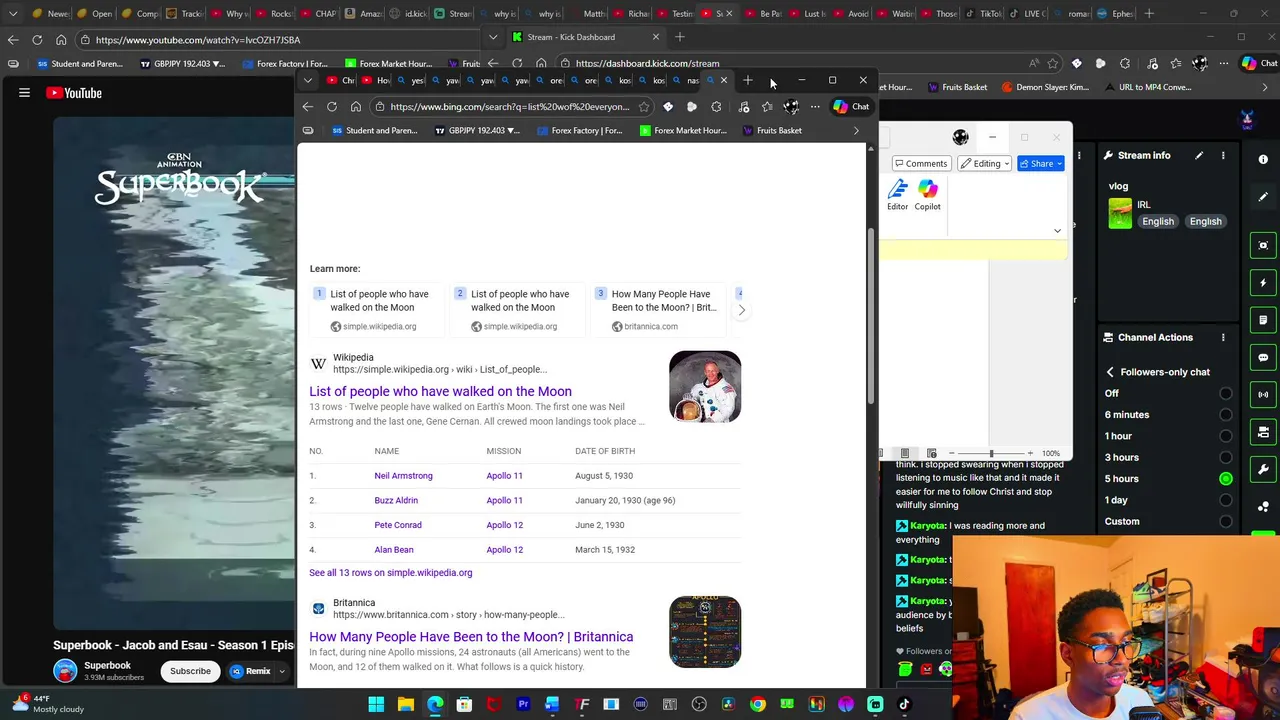Viewport: 1280px width, 720px height.
Task: Open Copilot in the Word ribbon
Action: pos(927,195)
